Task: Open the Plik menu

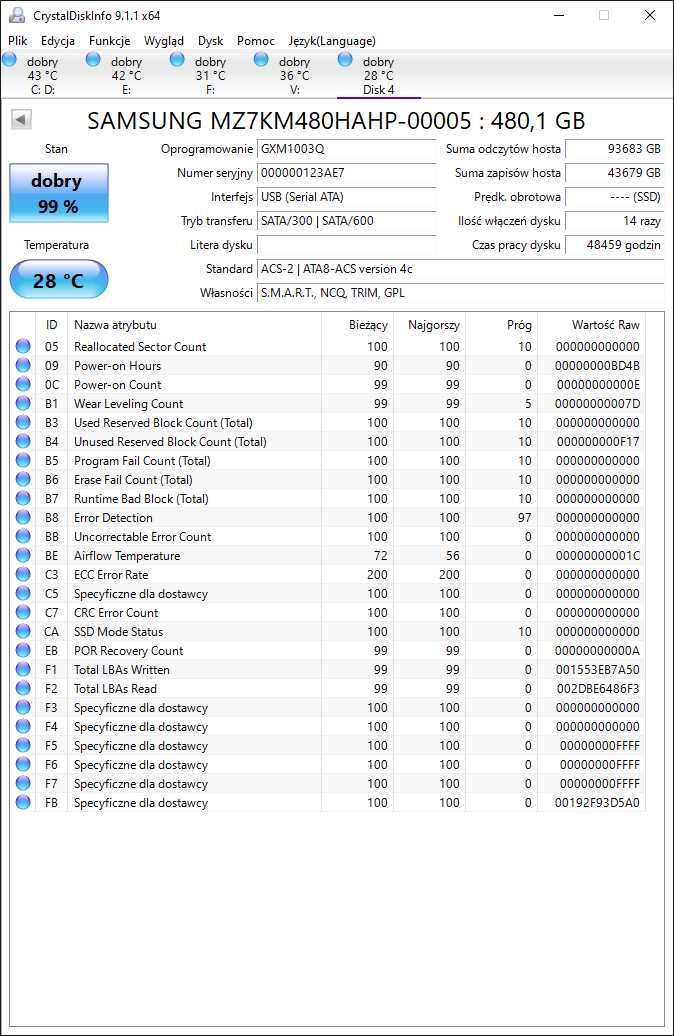Action: pyautogui.click(x=18, y=41)
